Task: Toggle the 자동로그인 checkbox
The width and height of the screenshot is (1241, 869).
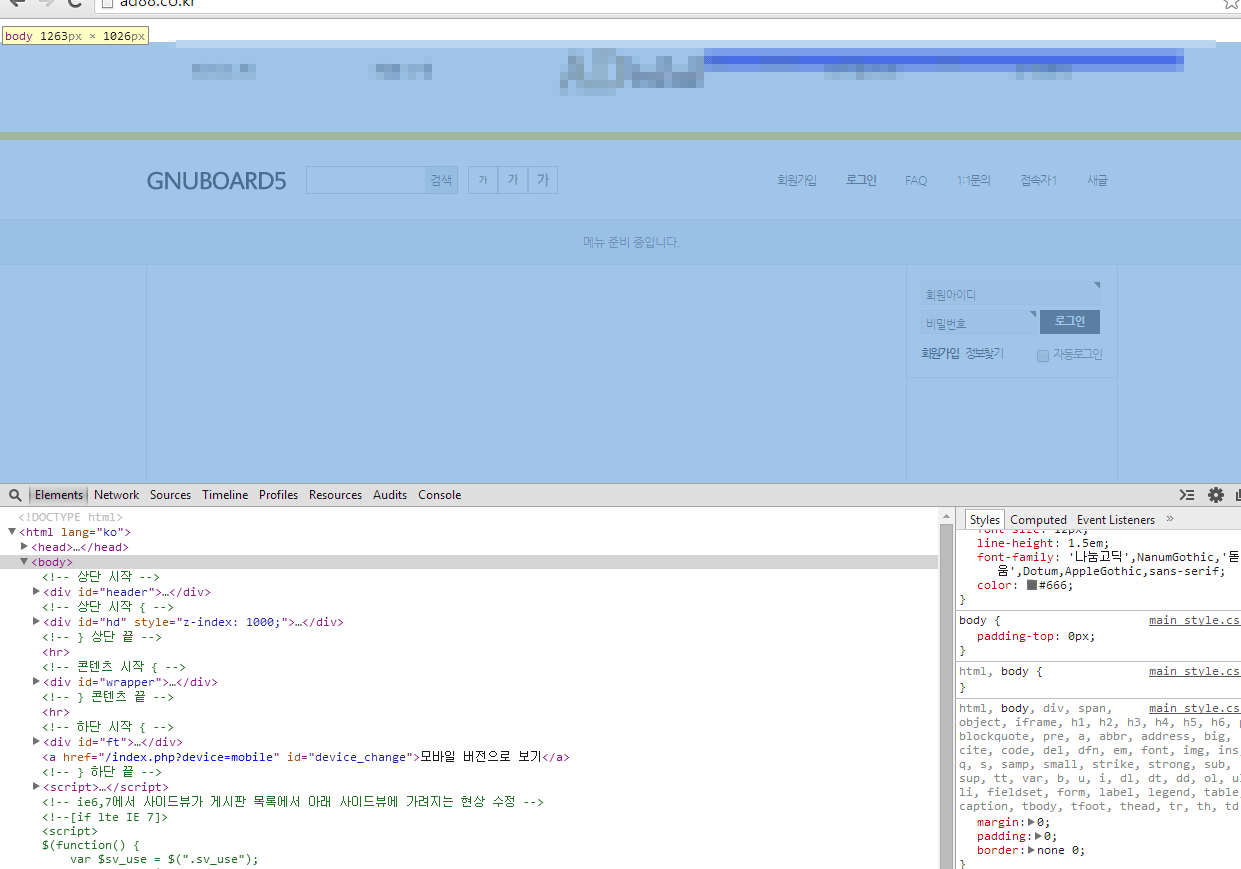Action: 1043,355
